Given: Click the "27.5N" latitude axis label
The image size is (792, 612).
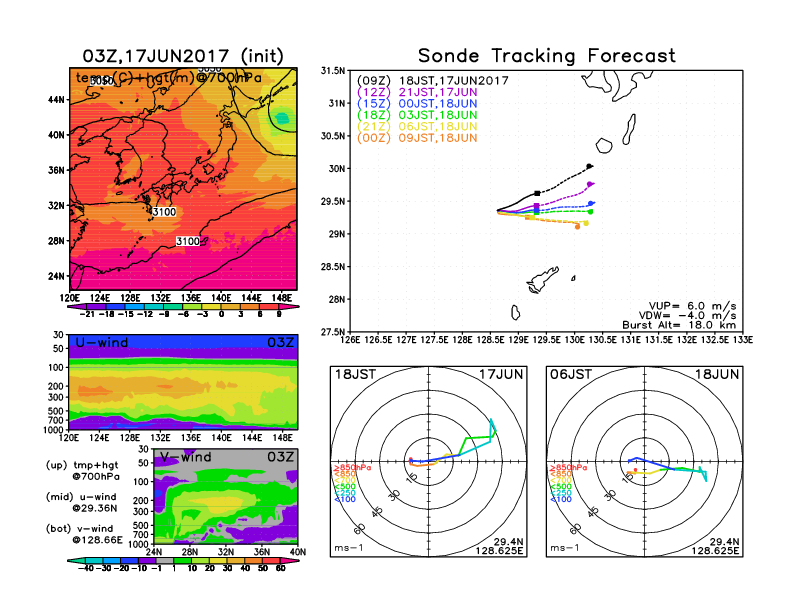Looking at the screenshot, I should click(x=332, y=332).
